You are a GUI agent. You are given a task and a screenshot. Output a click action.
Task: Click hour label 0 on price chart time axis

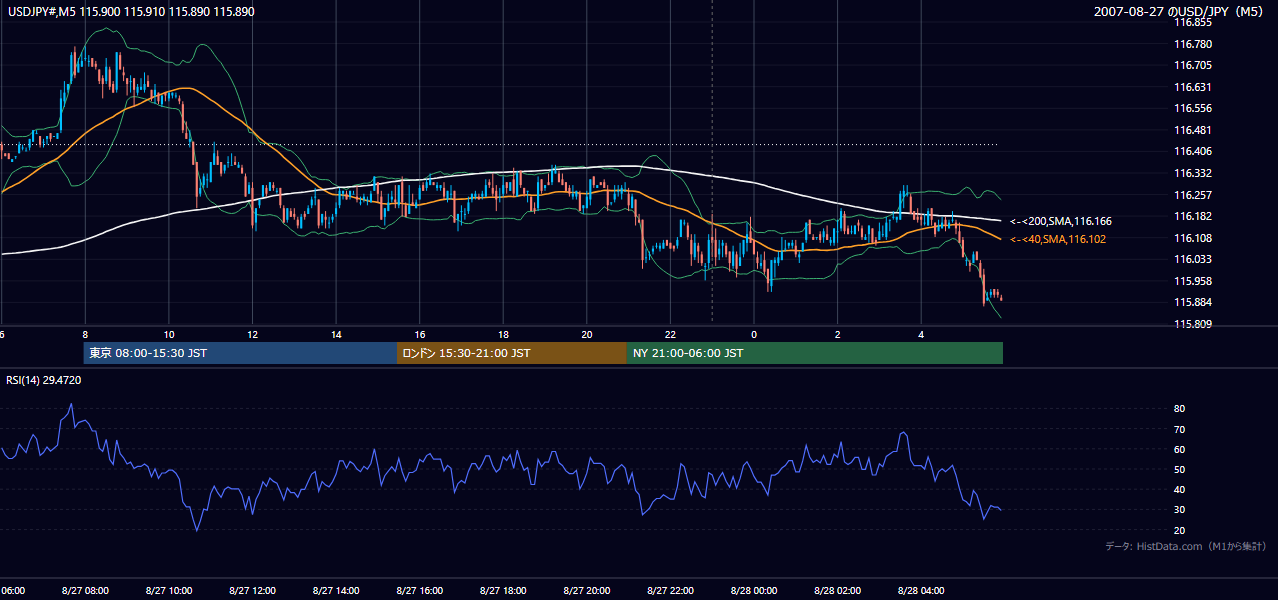tap(754, 334)
